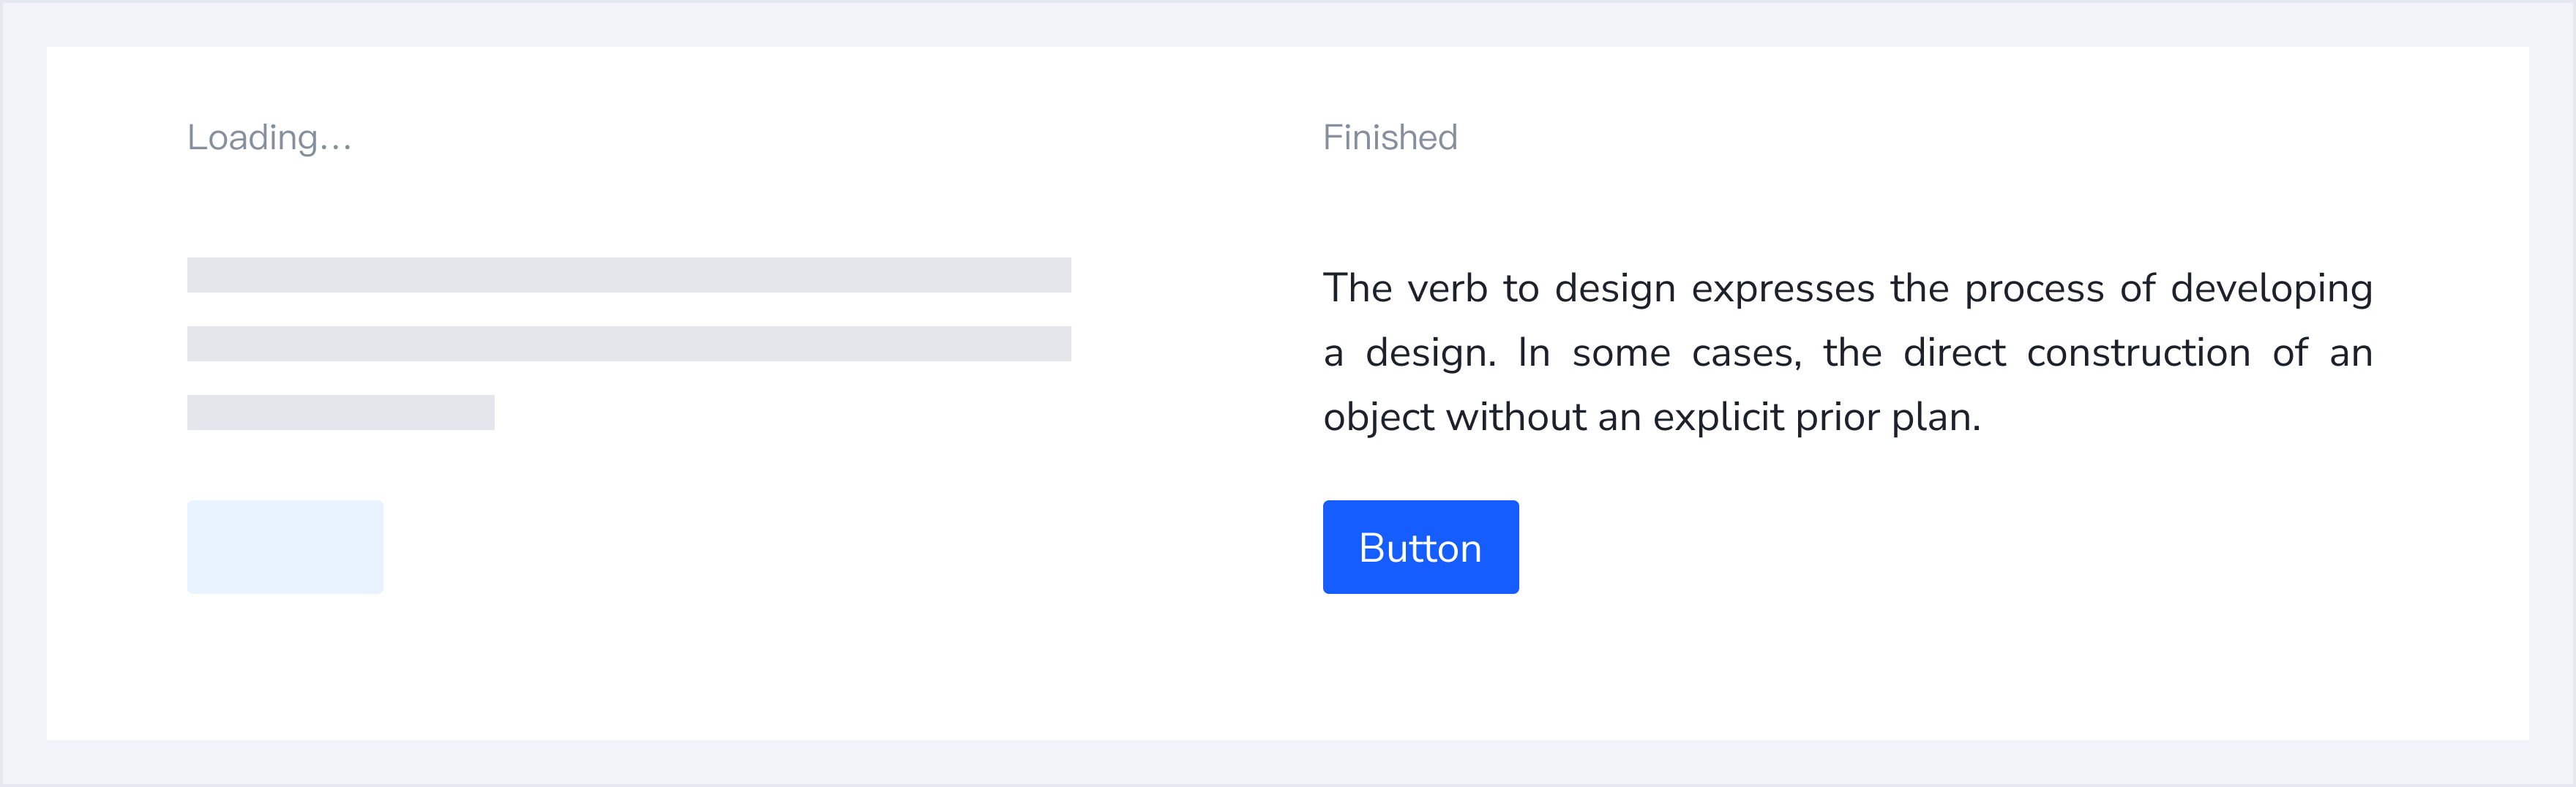Click the word "direct" in the paragraph
Image resolution: width=2576 pixels, height=787 pixels.
pos(1954,353)
